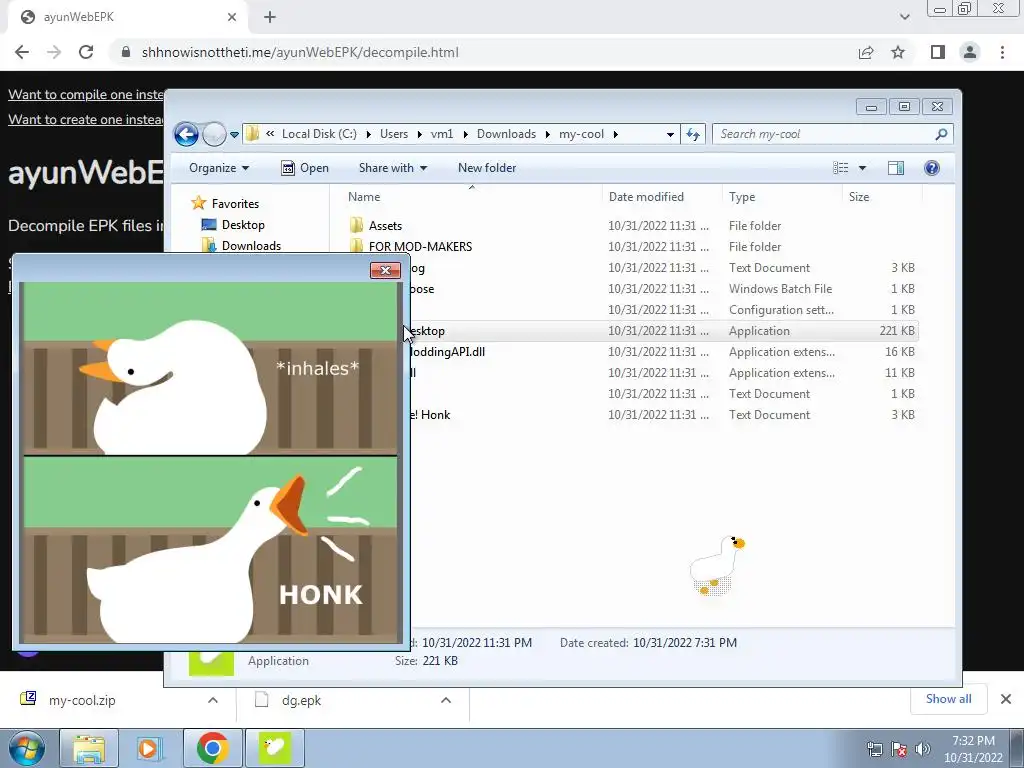Open Explorer help icon
1024x768 pixels.
coord(932,168)
